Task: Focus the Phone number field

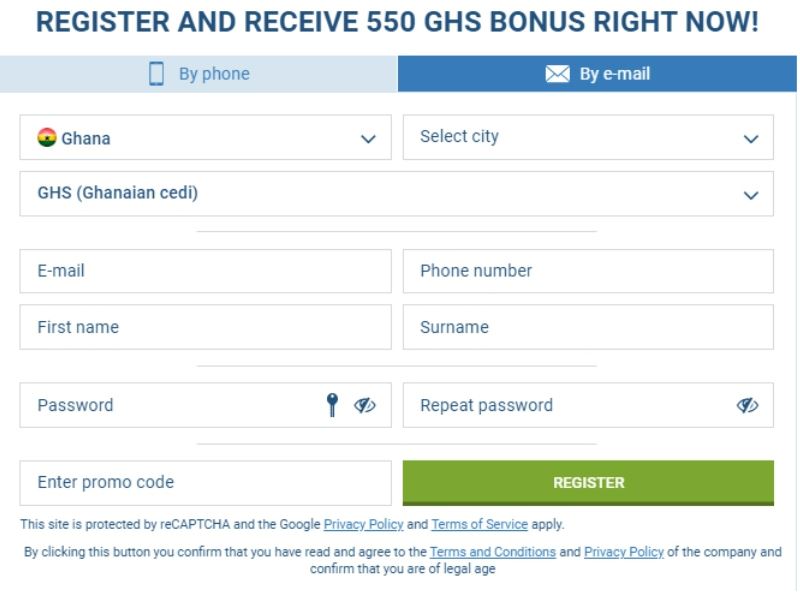Action: [588, 271]
